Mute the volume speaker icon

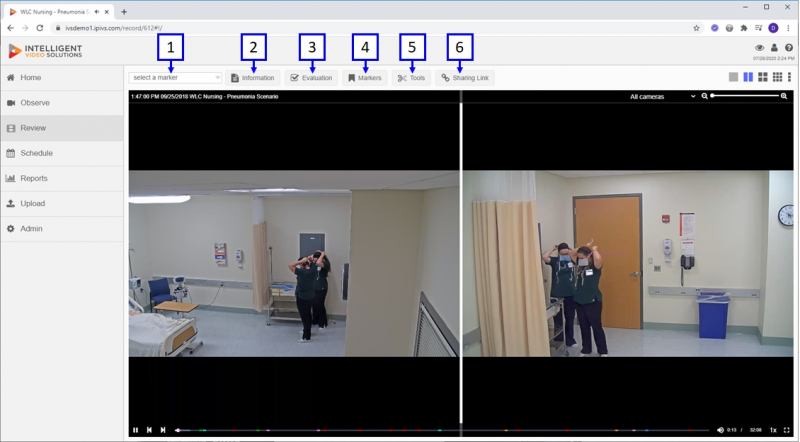click(720, 430)
